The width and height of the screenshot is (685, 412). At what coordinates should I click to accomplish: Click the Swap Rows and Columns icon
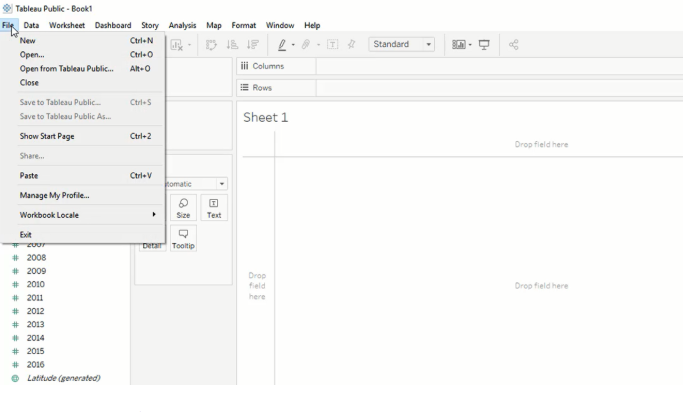tap(211, 45)
